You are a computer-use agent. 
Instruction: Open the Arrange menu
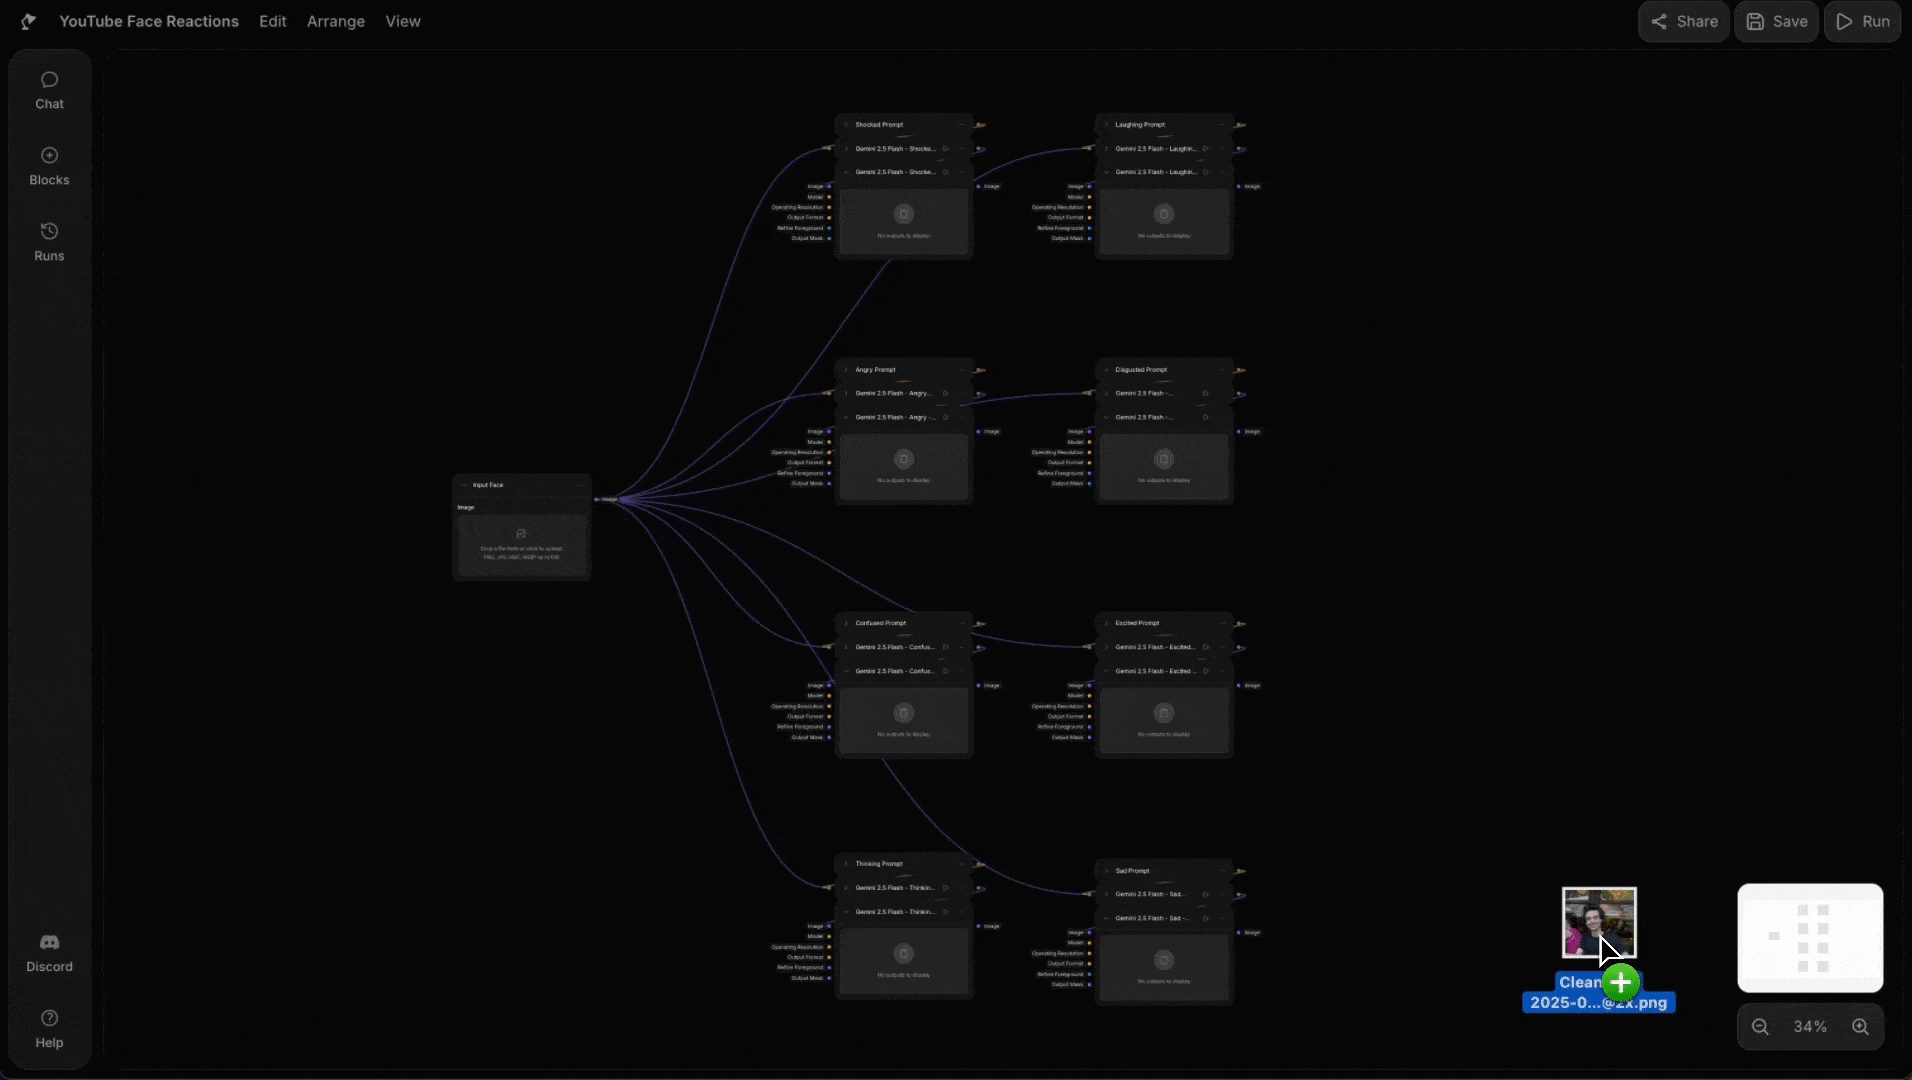(x=335, y=21)
